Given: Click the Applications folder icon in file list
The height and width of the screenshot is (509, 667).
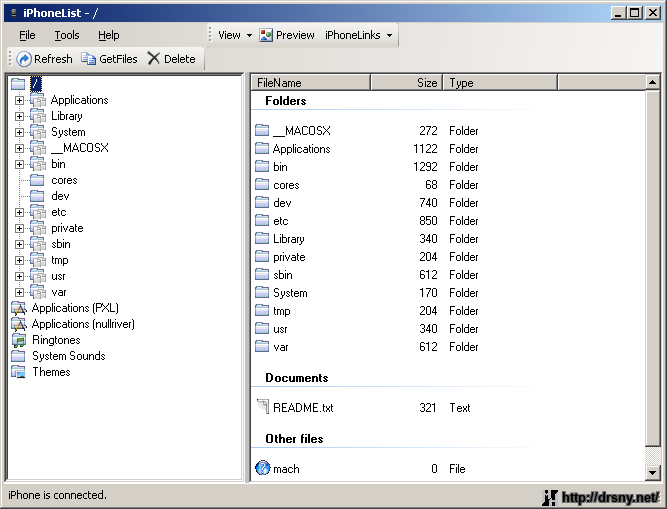Looking at the screenshot, I should tap(262, 148).
